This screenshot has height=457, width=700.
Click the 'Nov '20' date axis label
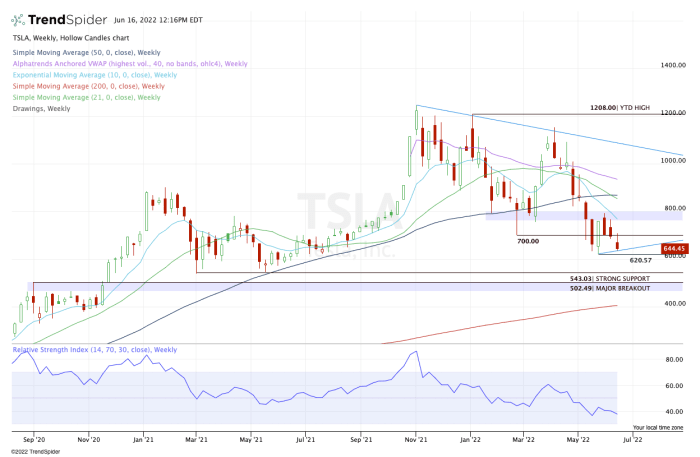click(89, 440)
